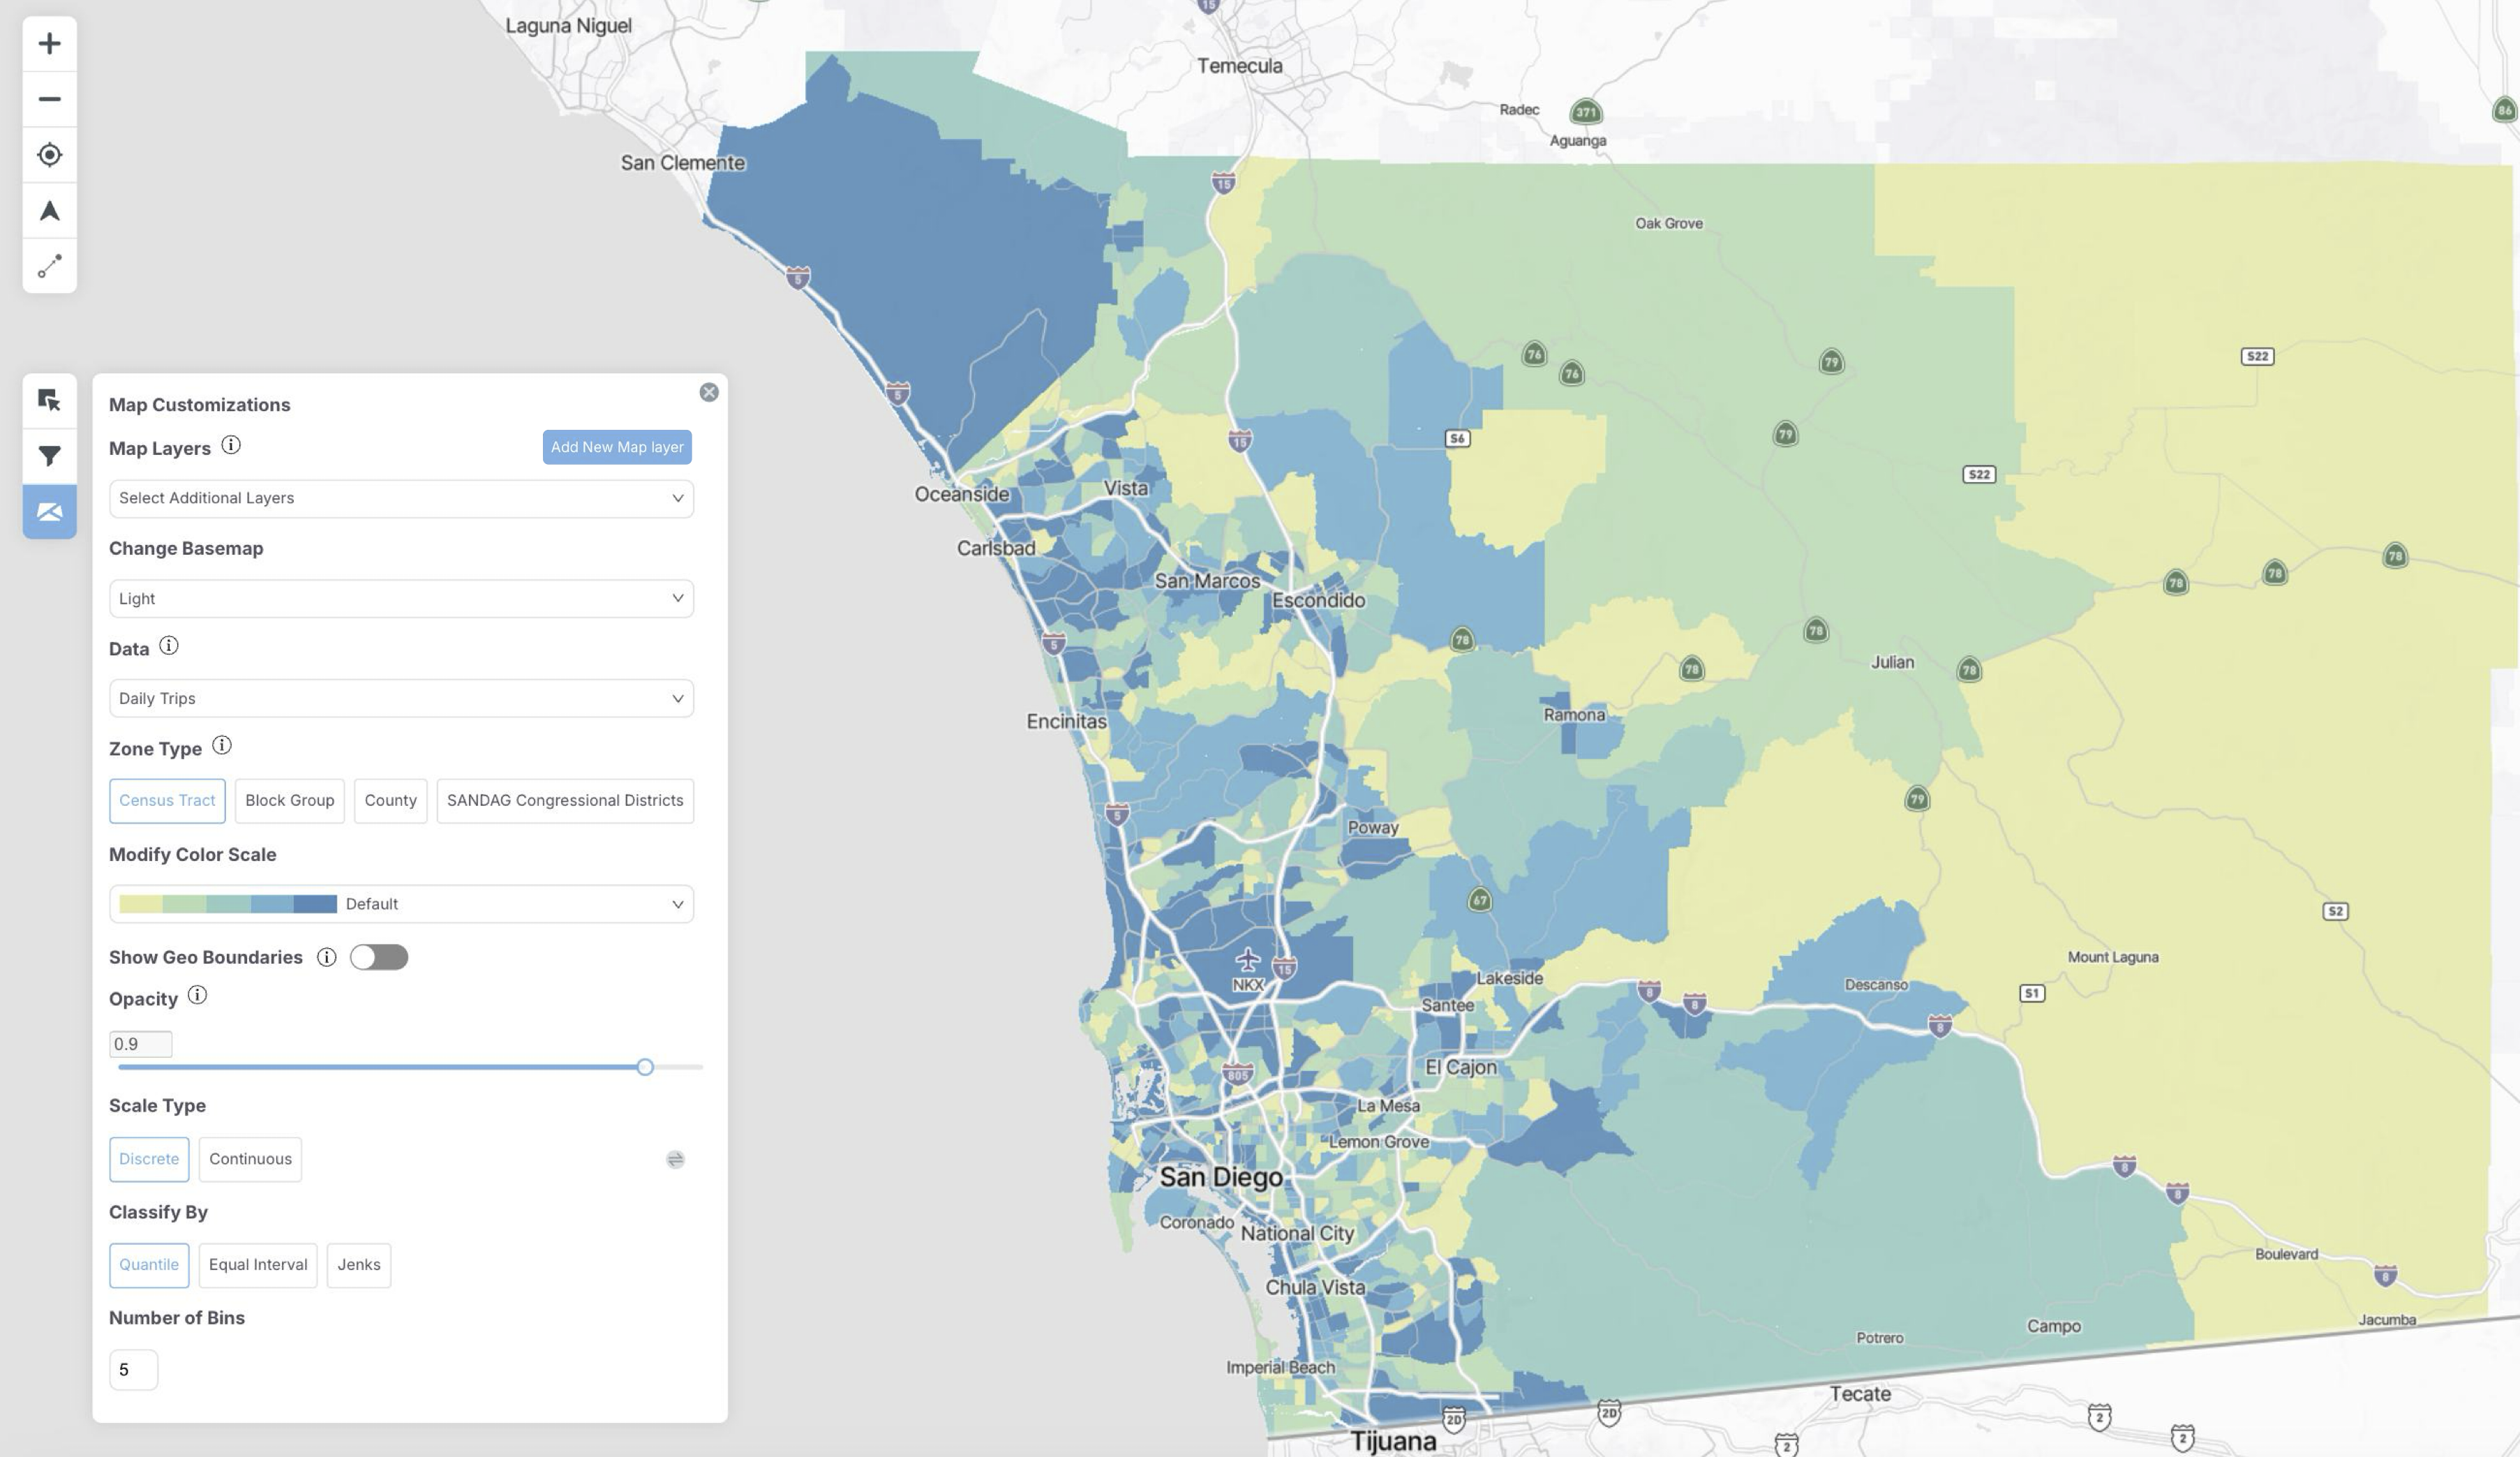The width and height of the screenshot is (2520, 1457).
Task: Click the opacity slider handle
Action: click(645, 1067)
